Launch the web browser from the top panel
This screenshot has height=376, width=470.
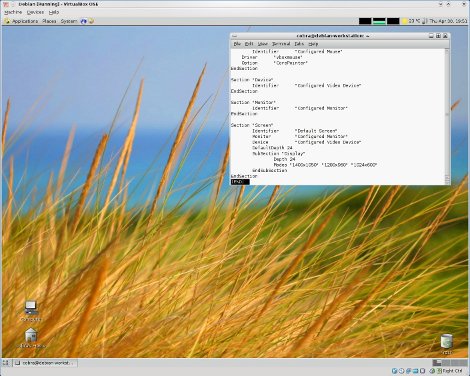click(x=83, y=21)
